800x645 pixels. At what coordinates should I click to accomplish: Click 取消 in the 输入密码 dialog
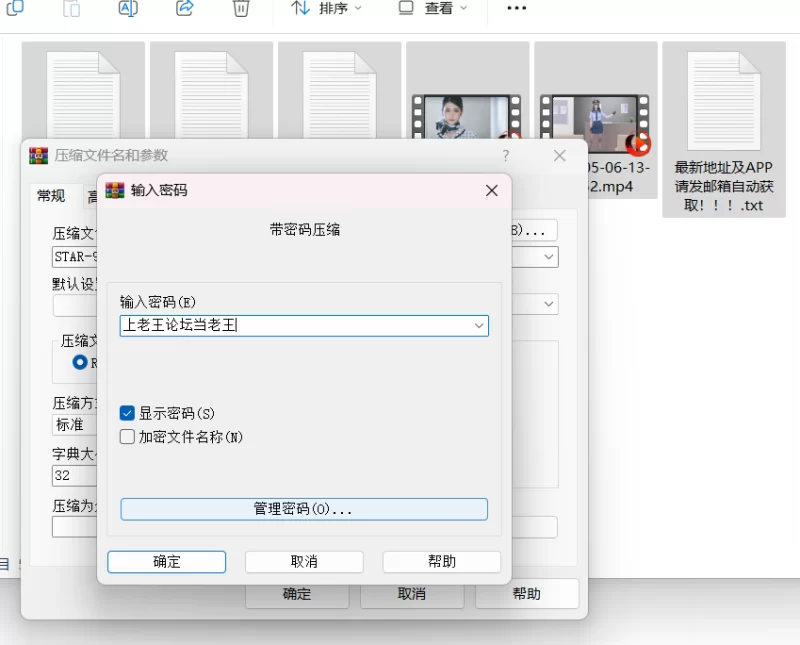point(304,562)
